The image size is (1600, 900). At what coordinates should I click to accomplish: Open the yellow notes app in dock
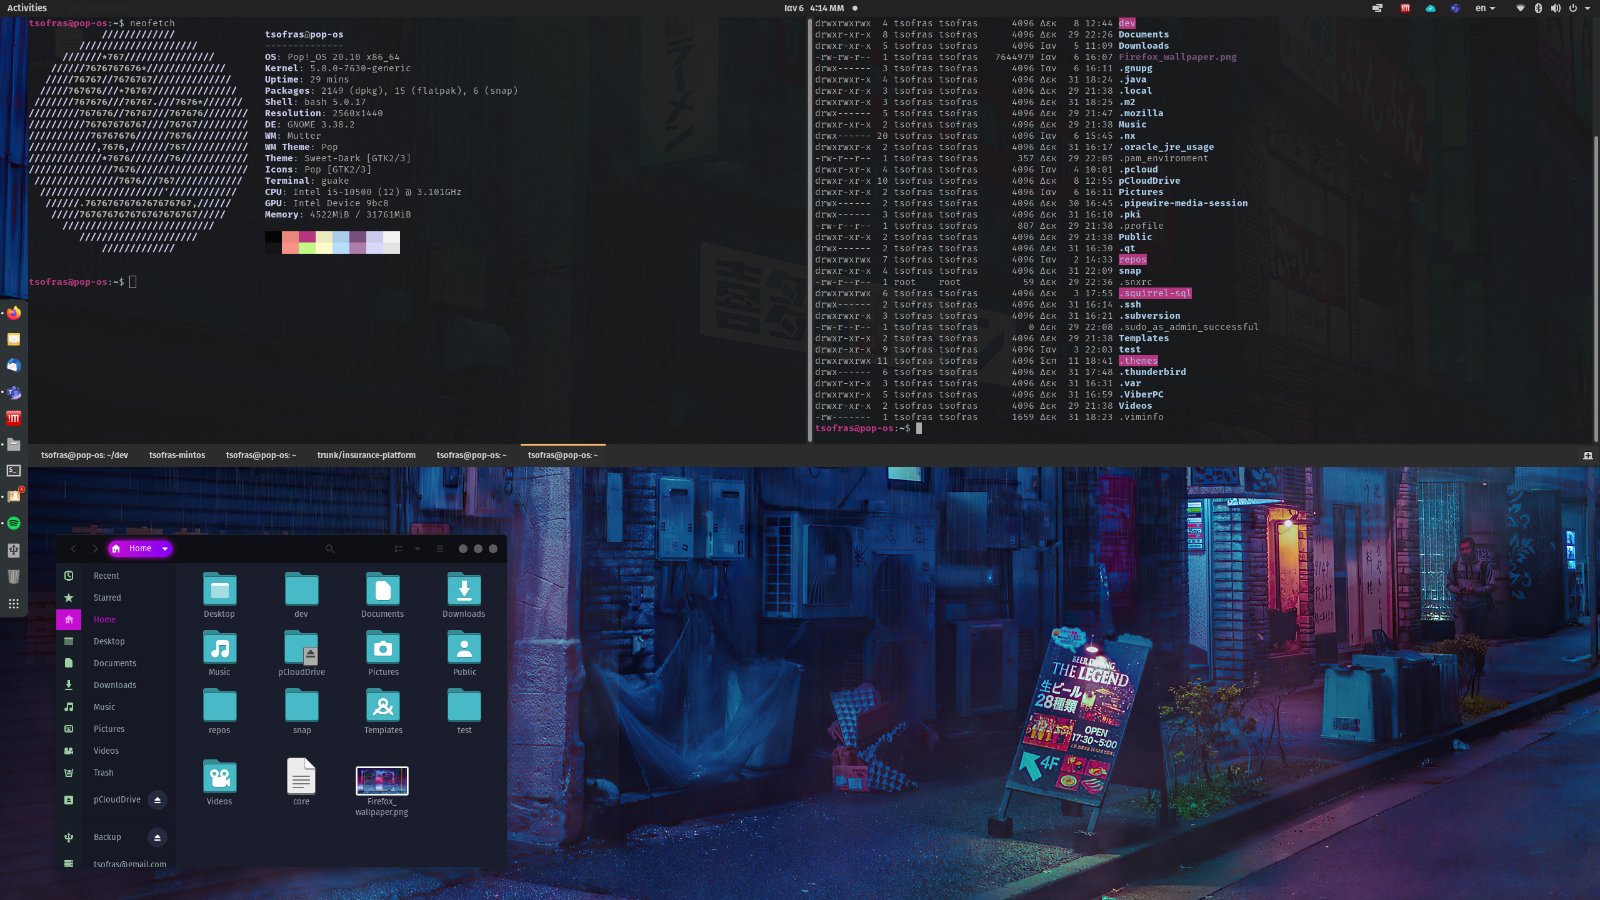[14, 339]
